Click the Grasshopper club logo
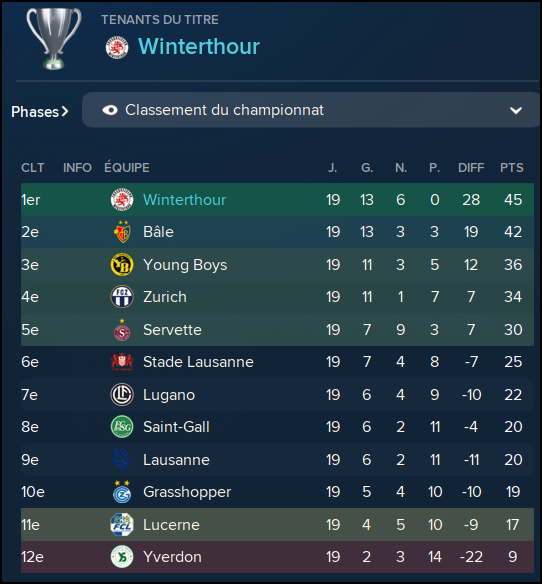Image resolution: width=542 pixels, height=584 pixels. coord(122,492)
